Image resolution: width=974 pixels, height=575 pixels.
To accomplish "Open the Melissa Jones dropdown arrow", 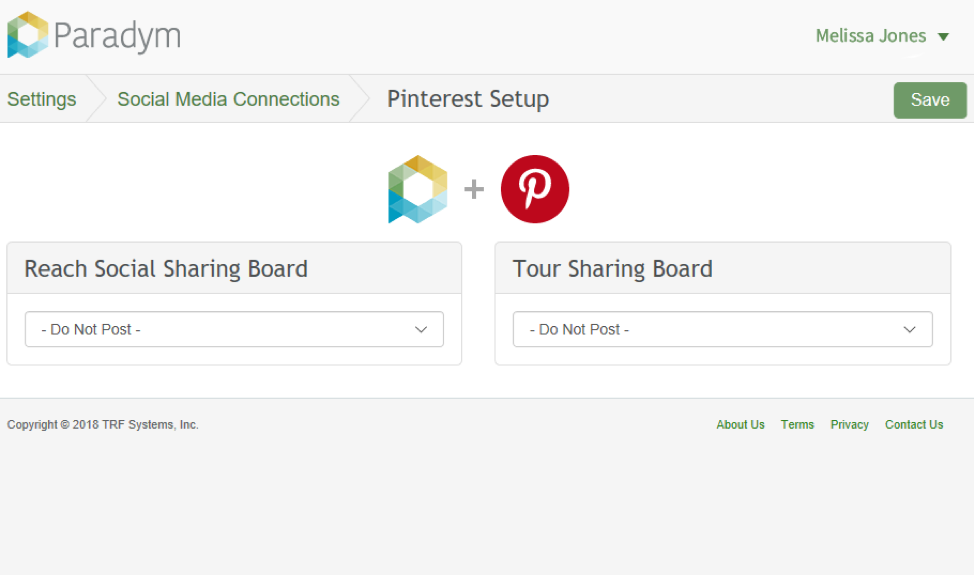I will (x=943, y=37).
